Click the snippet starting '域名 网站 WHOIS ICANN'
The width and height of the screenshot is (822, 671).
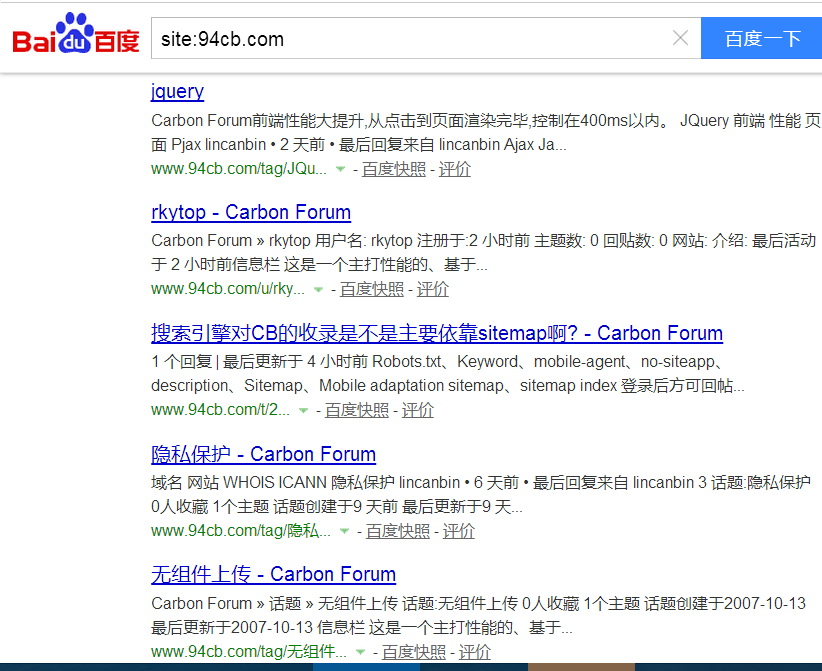(x=481, y=494)
